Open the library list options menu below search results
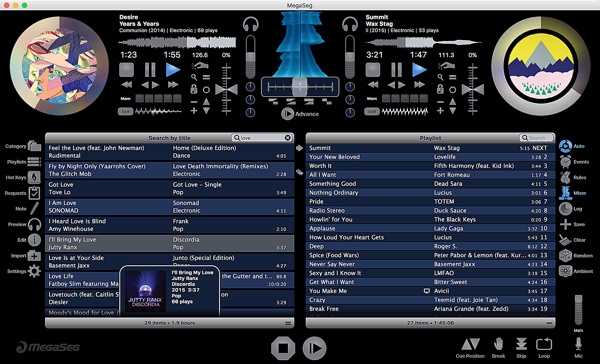Viewport: 600px width, 364px height. [x=288, y=323]
